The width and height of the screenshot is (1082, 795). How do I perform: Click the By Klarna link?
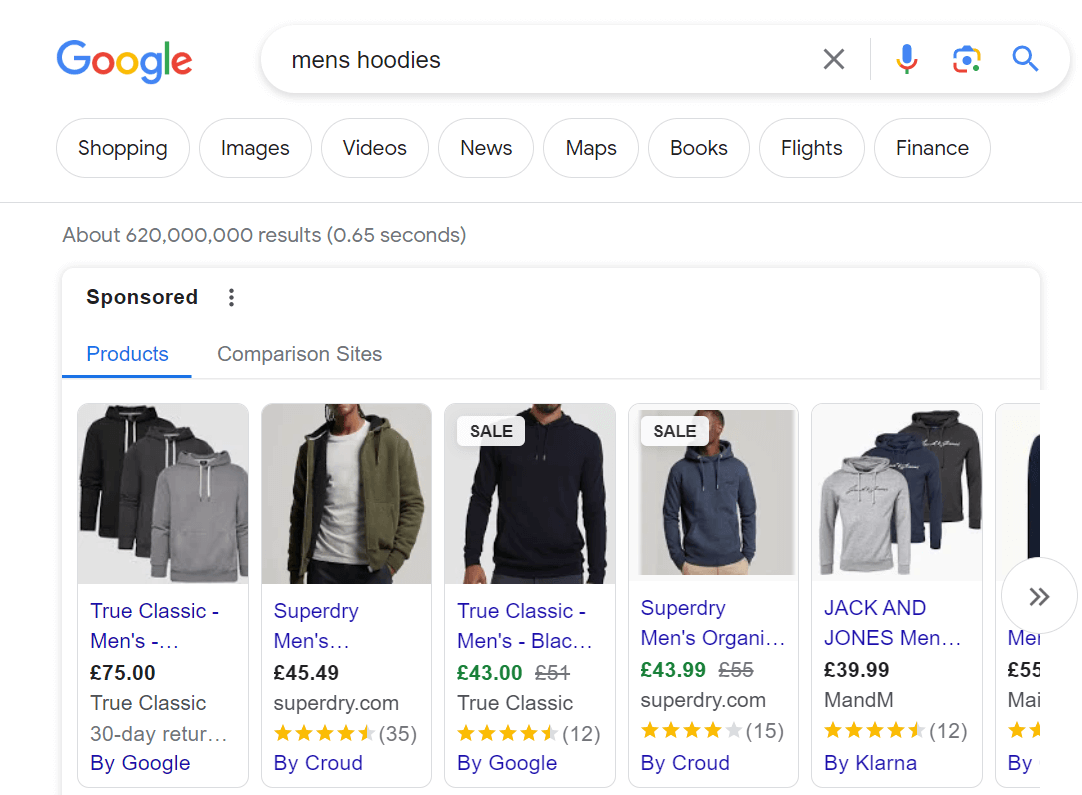point(870,763)
